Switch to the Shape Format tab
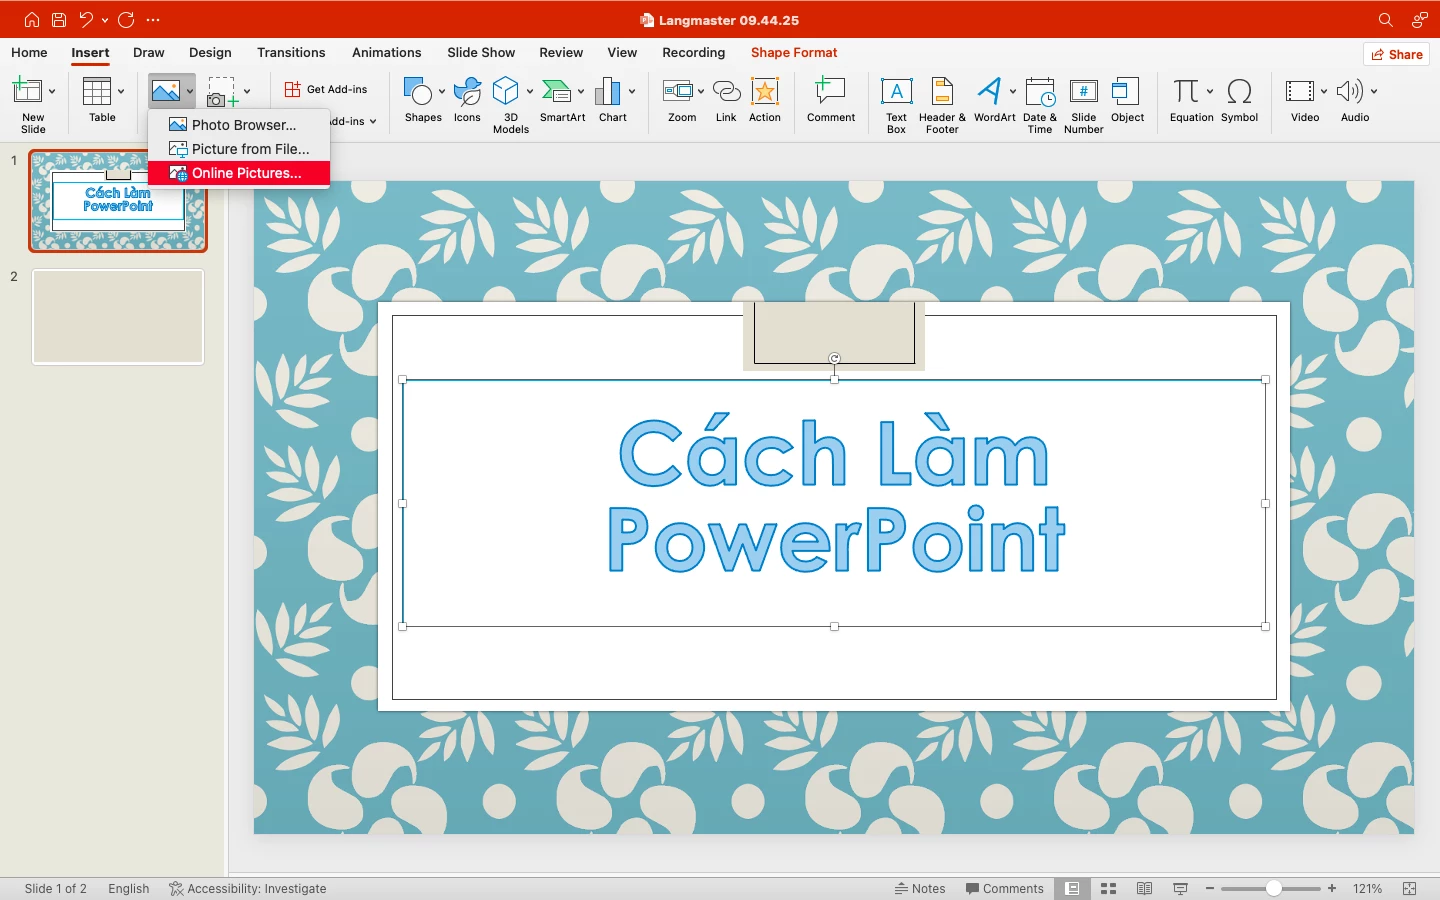This screenshot has height=900, width=1440. click(794, 53)
